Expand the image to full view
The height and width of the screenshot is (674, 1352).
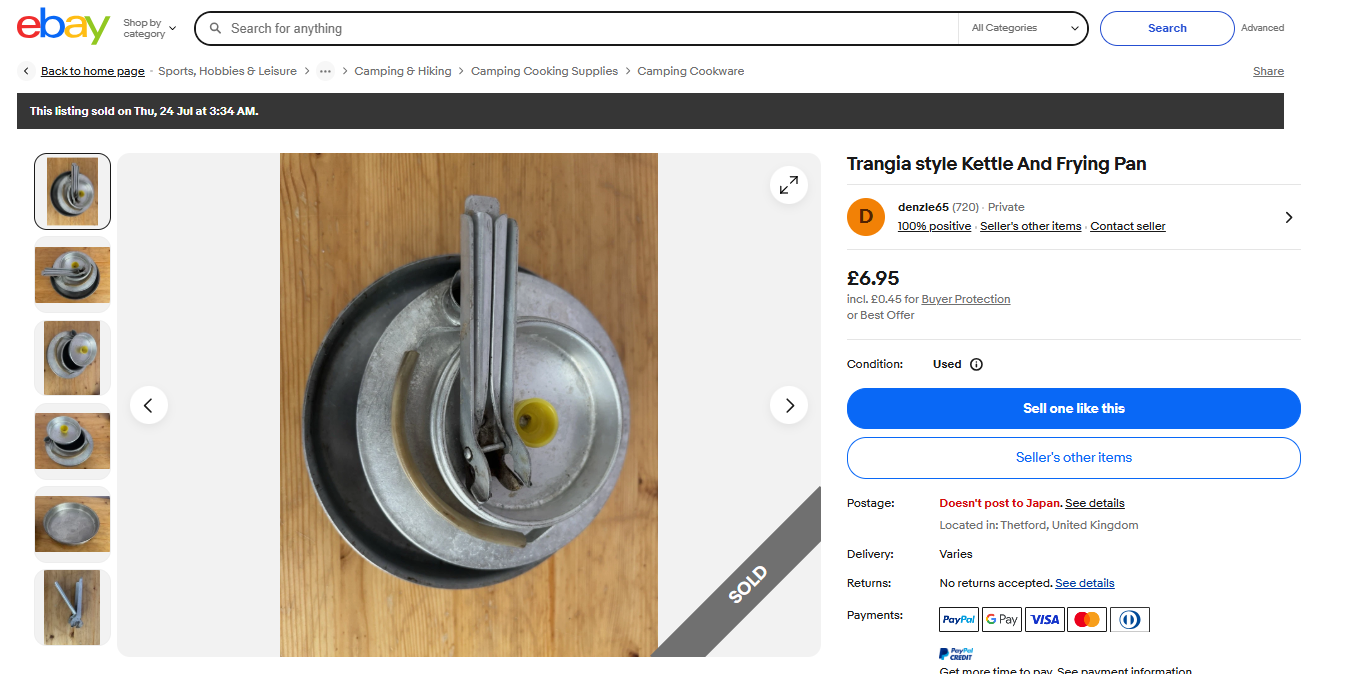789,185
